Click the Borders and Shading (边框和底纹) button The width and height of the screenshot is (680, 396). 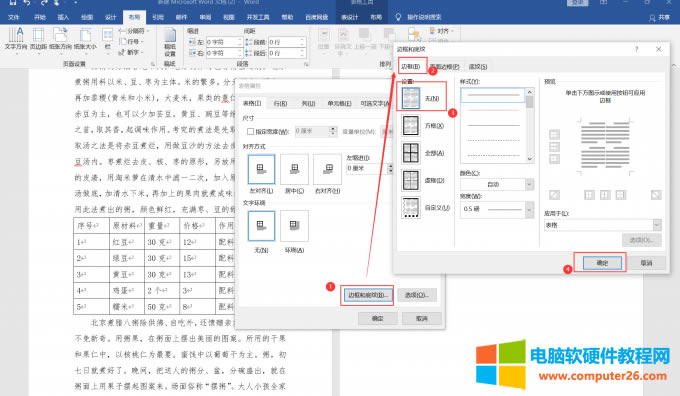(x=367, y=295)
